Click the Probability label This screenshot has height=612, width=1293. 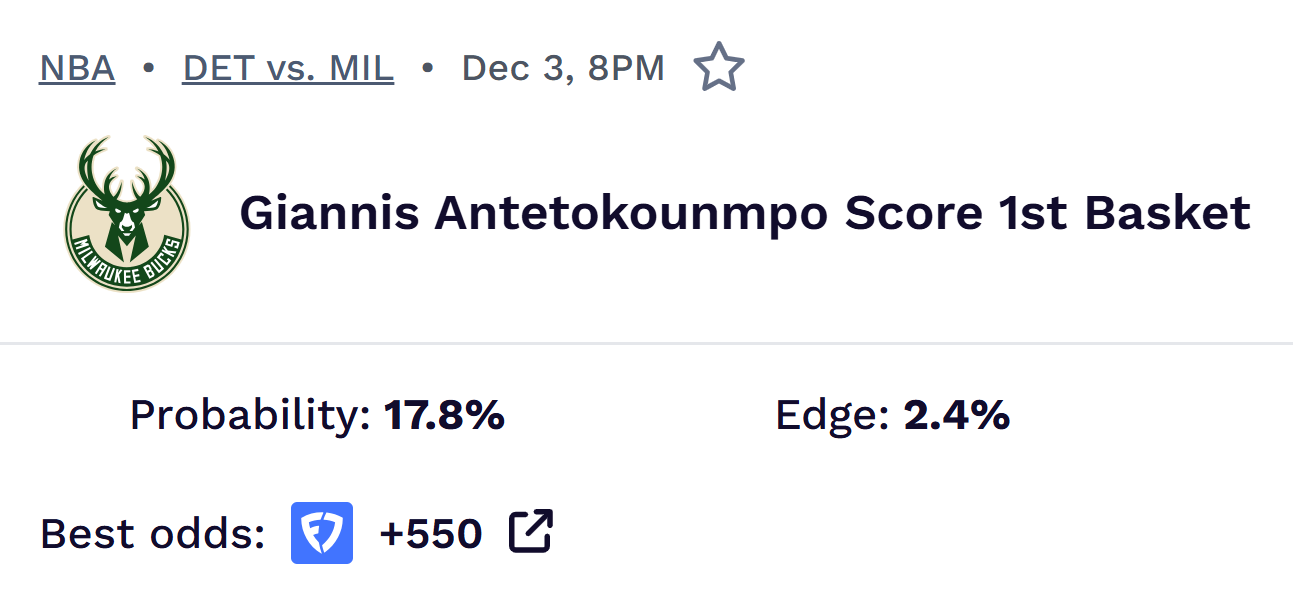tap(250, 415)
